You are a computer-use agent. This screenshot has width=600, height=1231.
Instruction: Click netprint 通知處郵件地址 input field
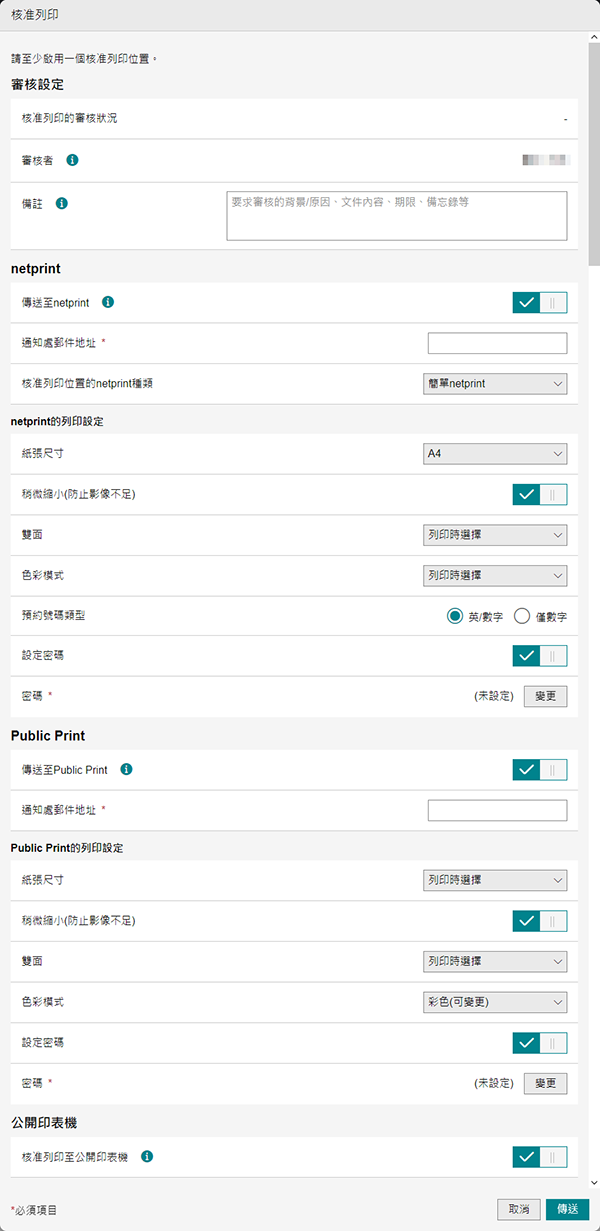coord(497,344)
